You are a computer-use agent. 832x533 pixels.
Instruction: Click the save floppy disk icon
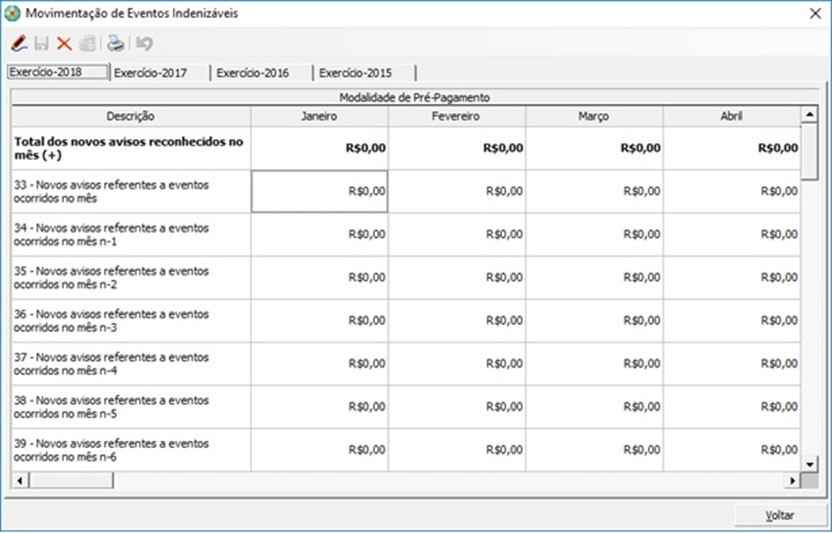coord(42,44)
